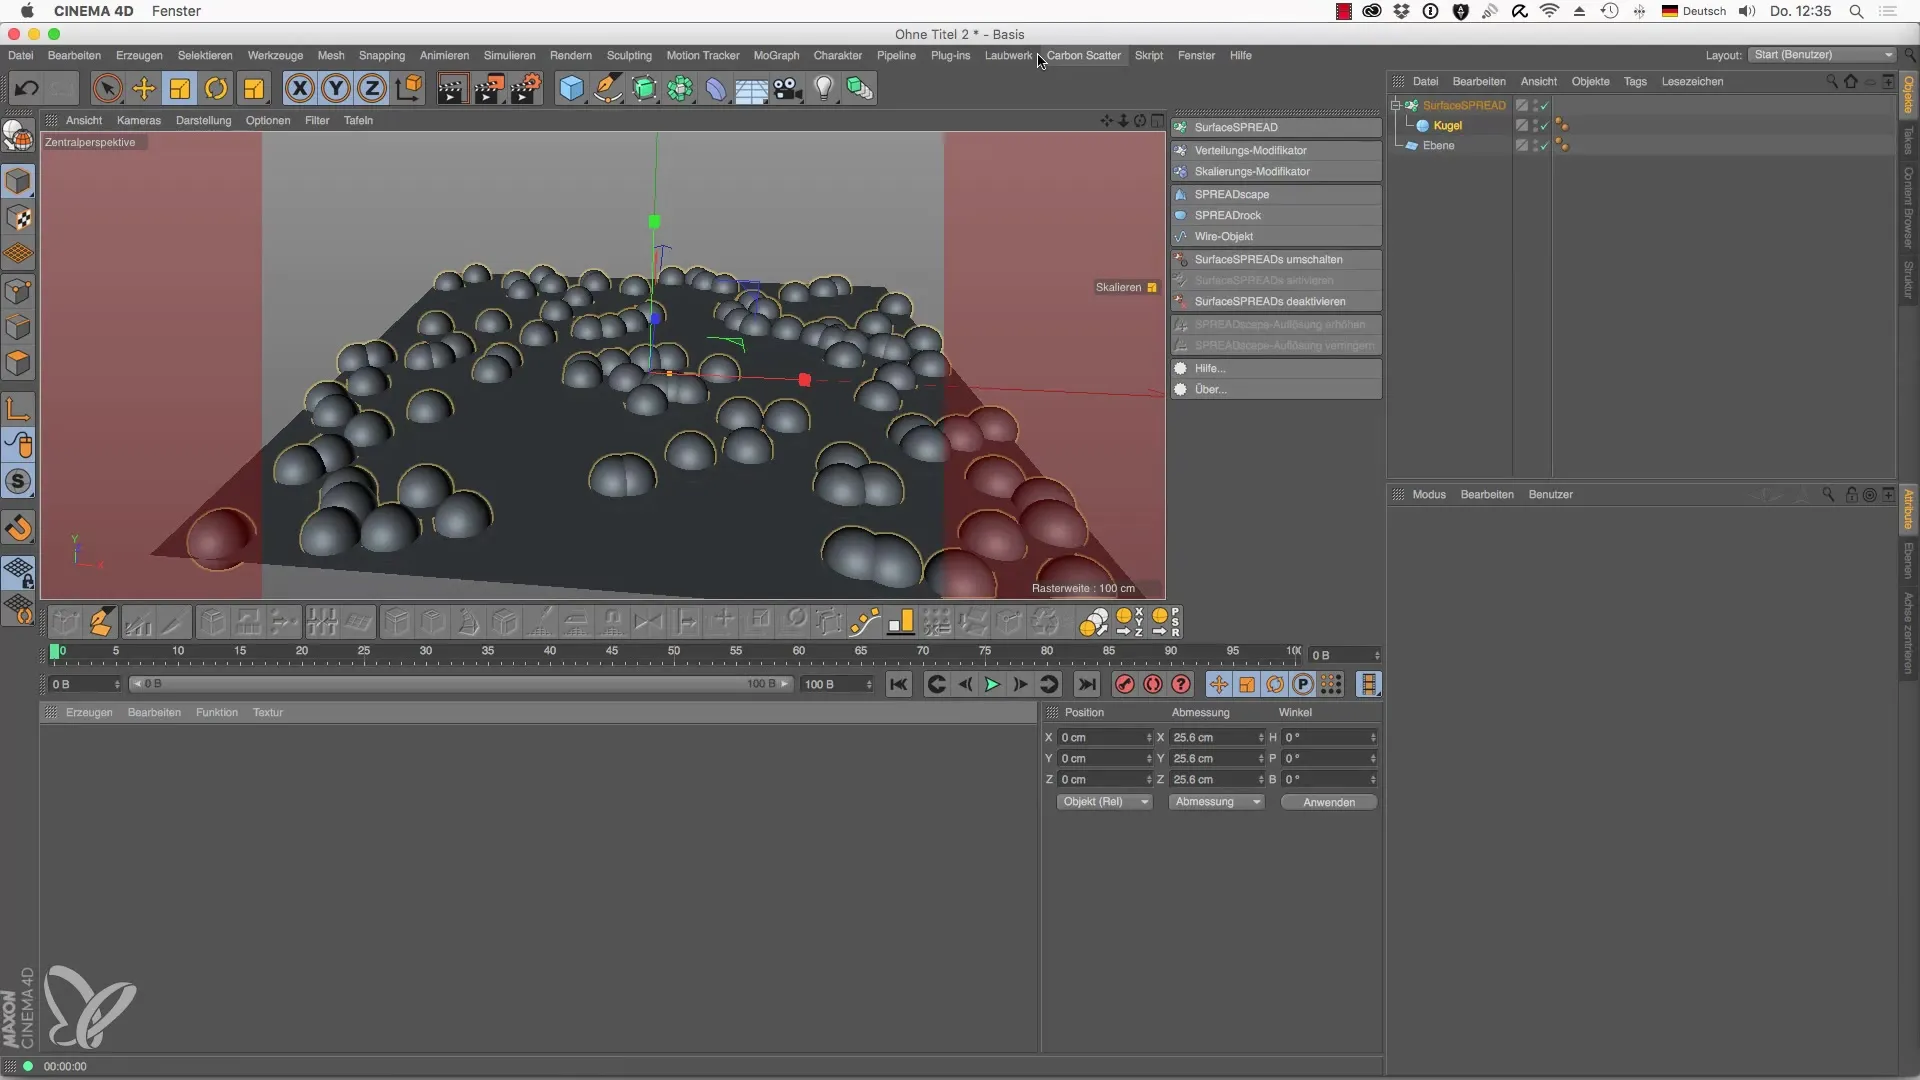Step the 100 B end frame spinner

(x=869, y=684)
